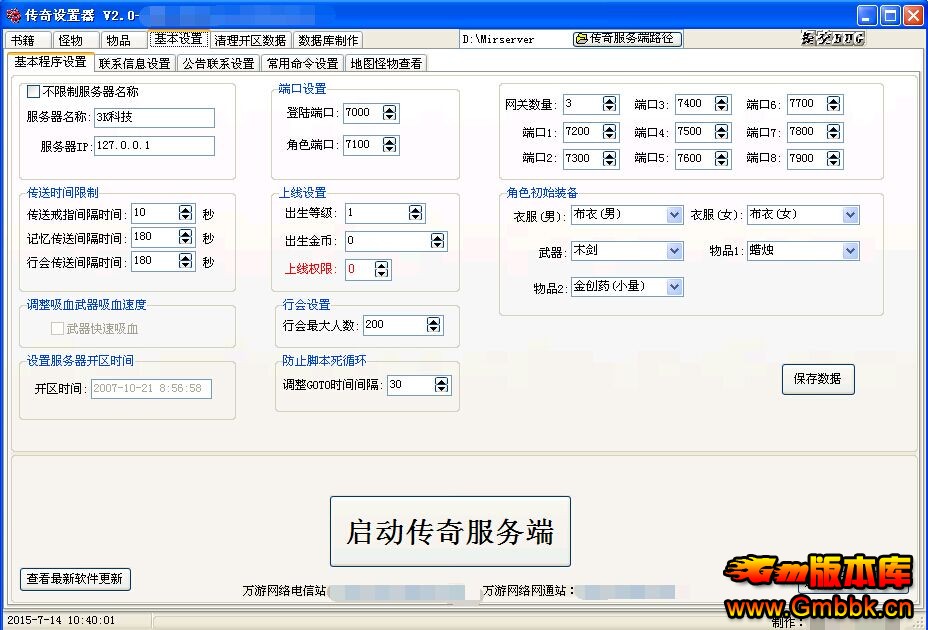928x630 pixels.
Task: Expand the 物品2 dropdown showing 金创药(小量)
Action: click(x=674, y=287)
